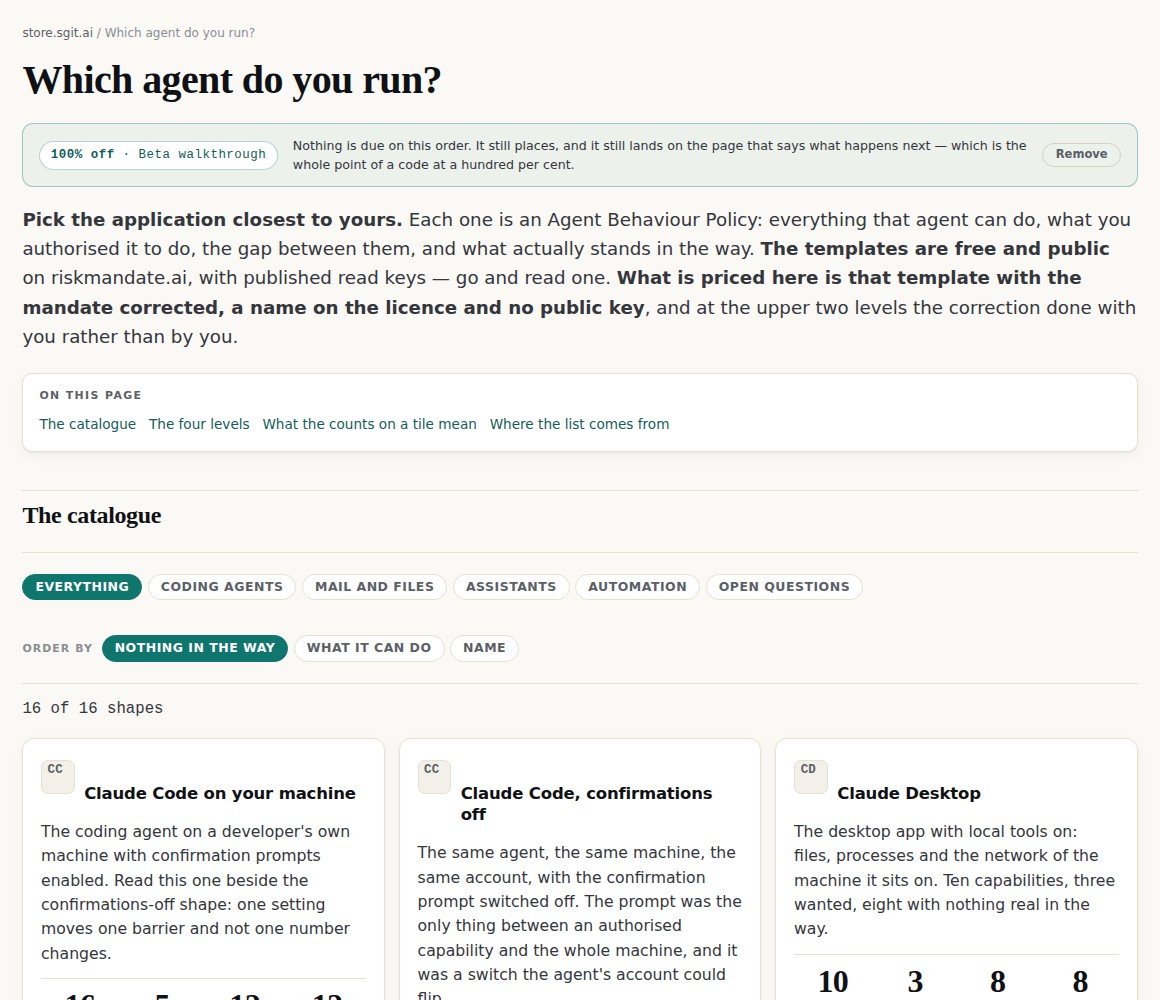The image size is (1160, 1000).
Task: Select the Everything filter
Action: click(x=82, y=587)
